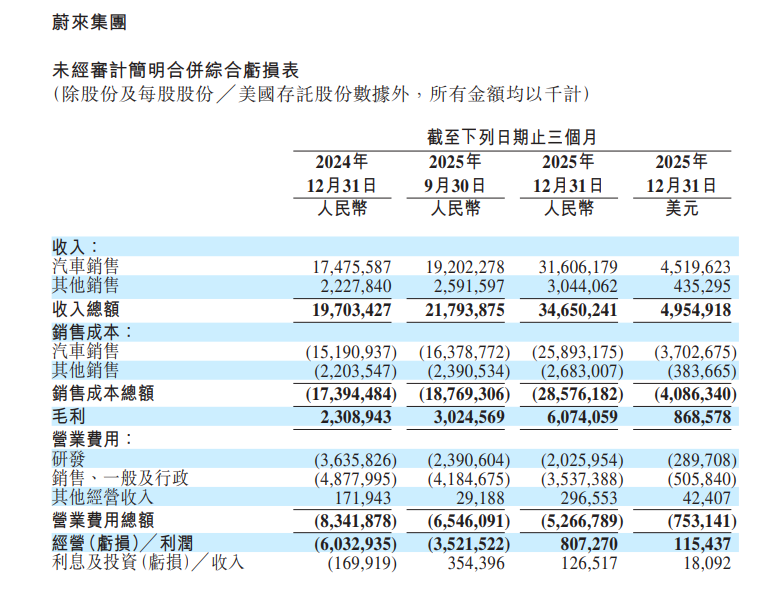Click the total (8,341,878)
The image size is (775, 591).
(x=355, y=521)
